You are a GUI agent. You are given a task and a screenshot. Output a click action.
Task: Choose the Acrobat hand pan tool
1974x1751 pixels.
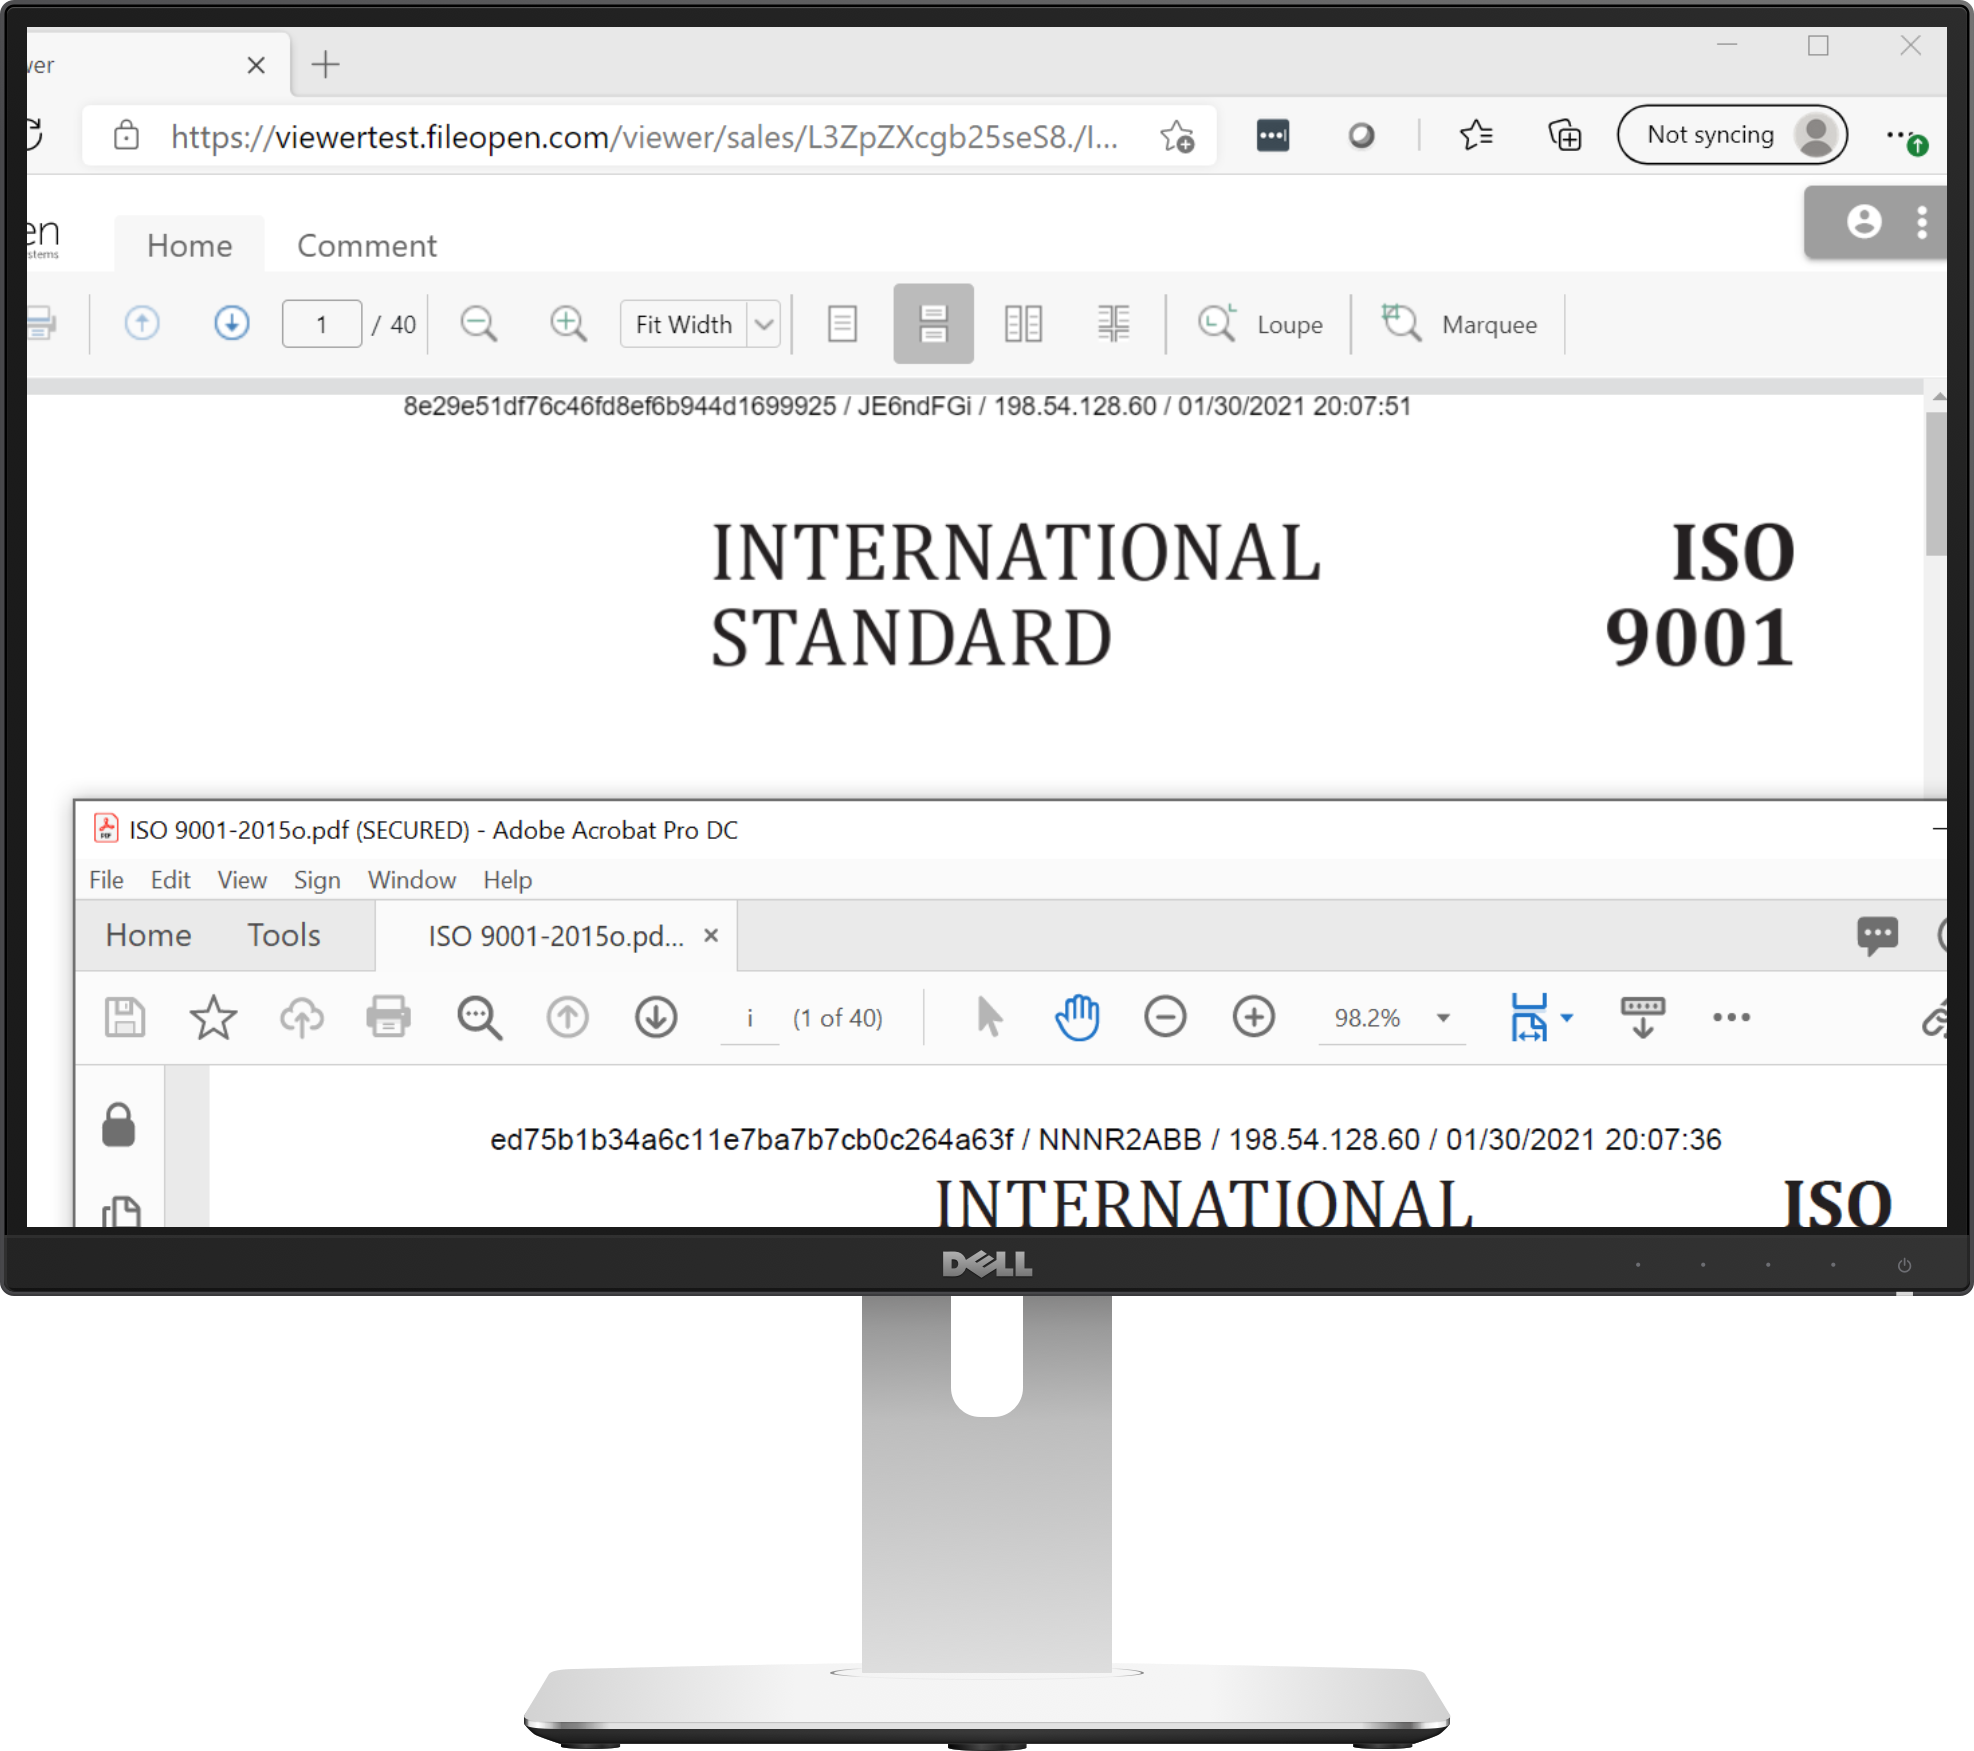point(1077,1018)
